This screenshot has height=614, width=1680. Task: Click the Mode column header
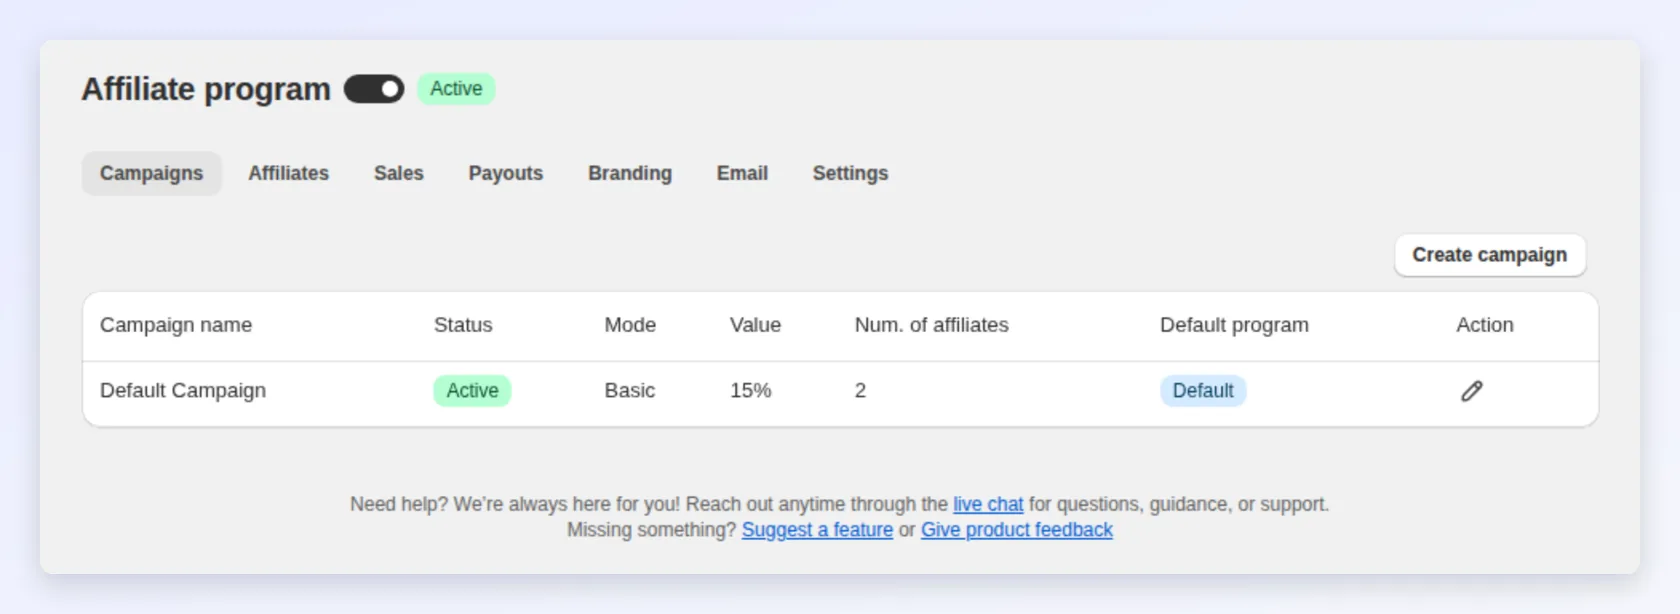[x=630, y=325]
